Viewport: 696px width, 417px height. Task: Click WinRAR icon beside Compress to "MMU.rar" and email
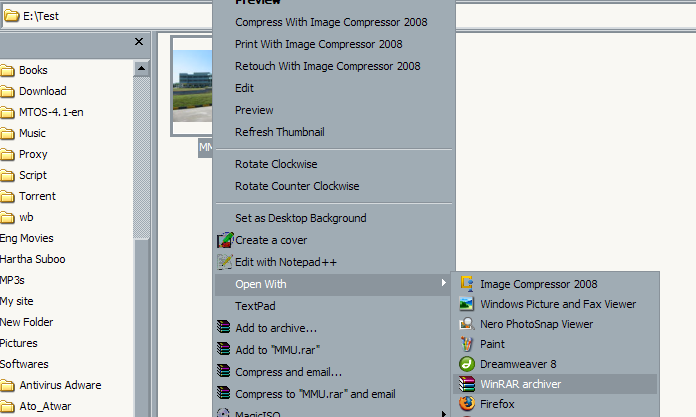[224, 393]
